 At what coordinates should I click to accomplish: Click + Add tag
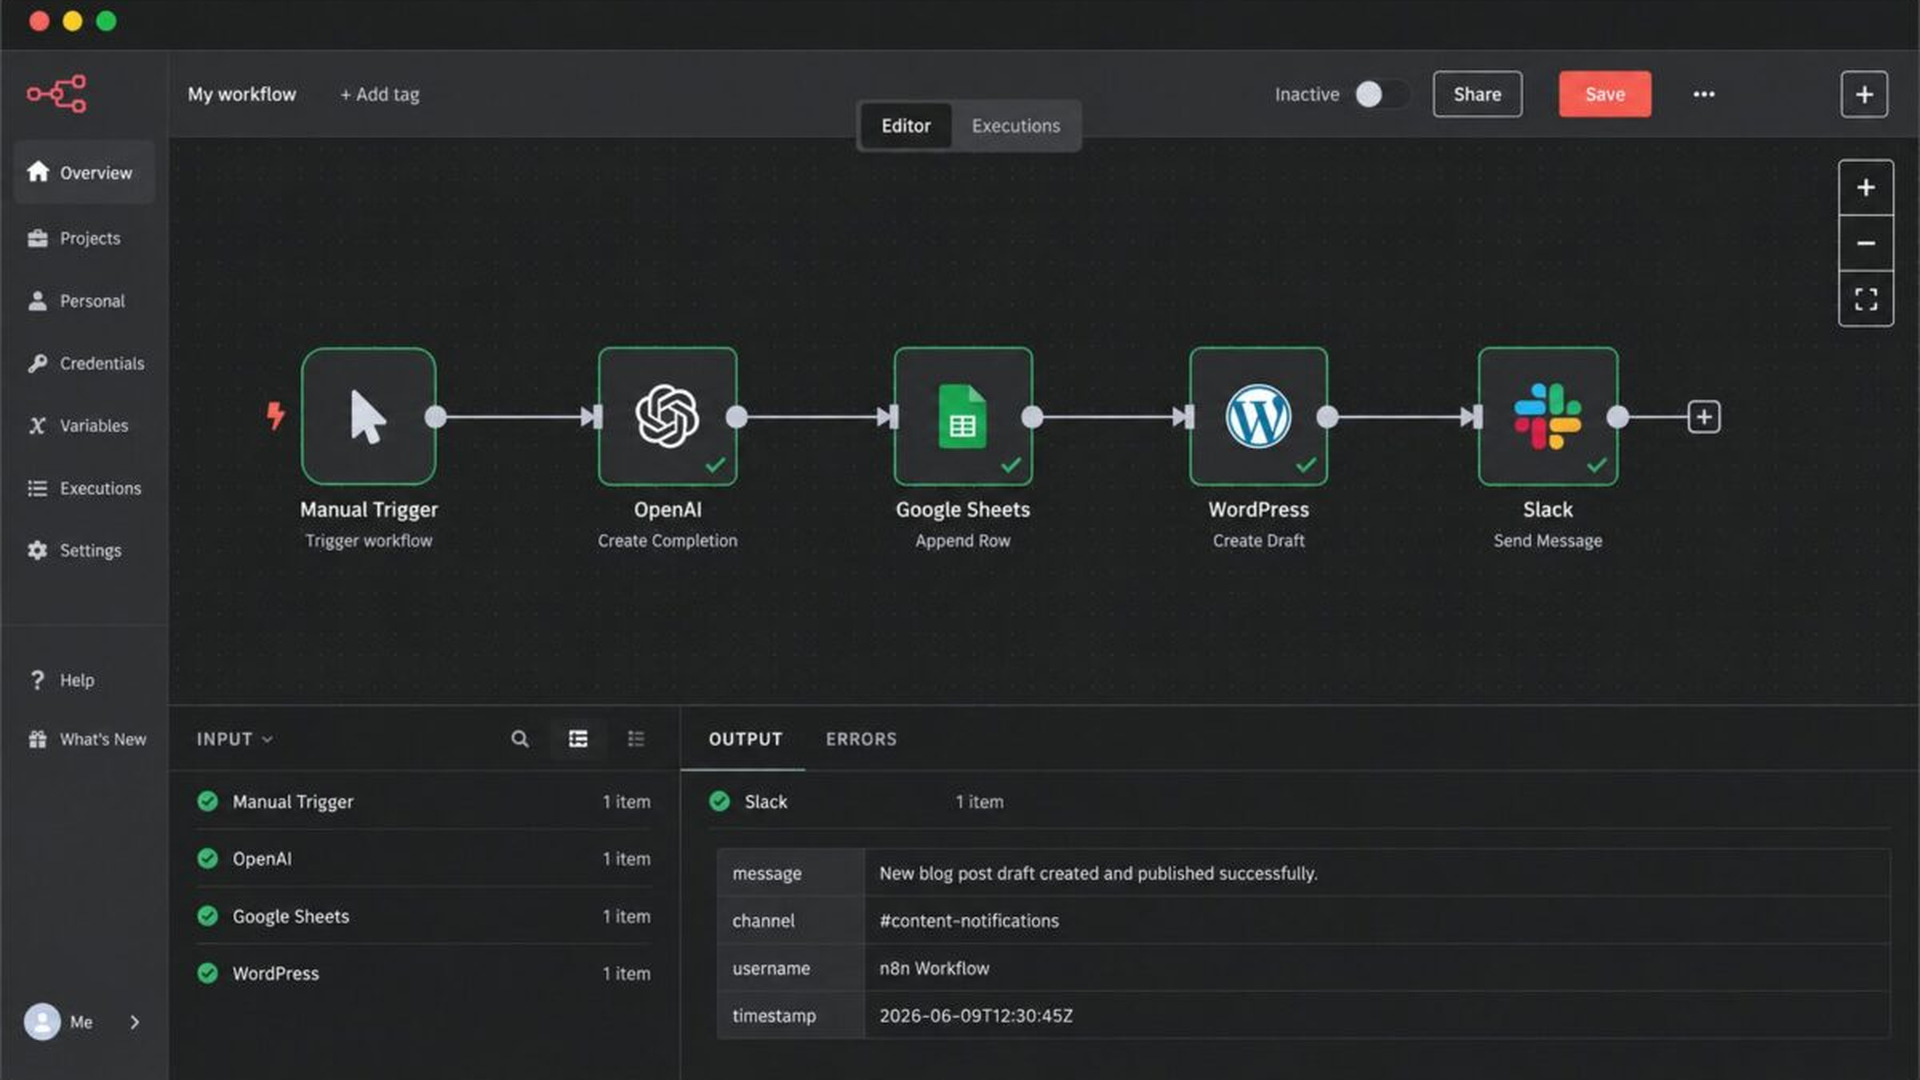tap(380, 94)
